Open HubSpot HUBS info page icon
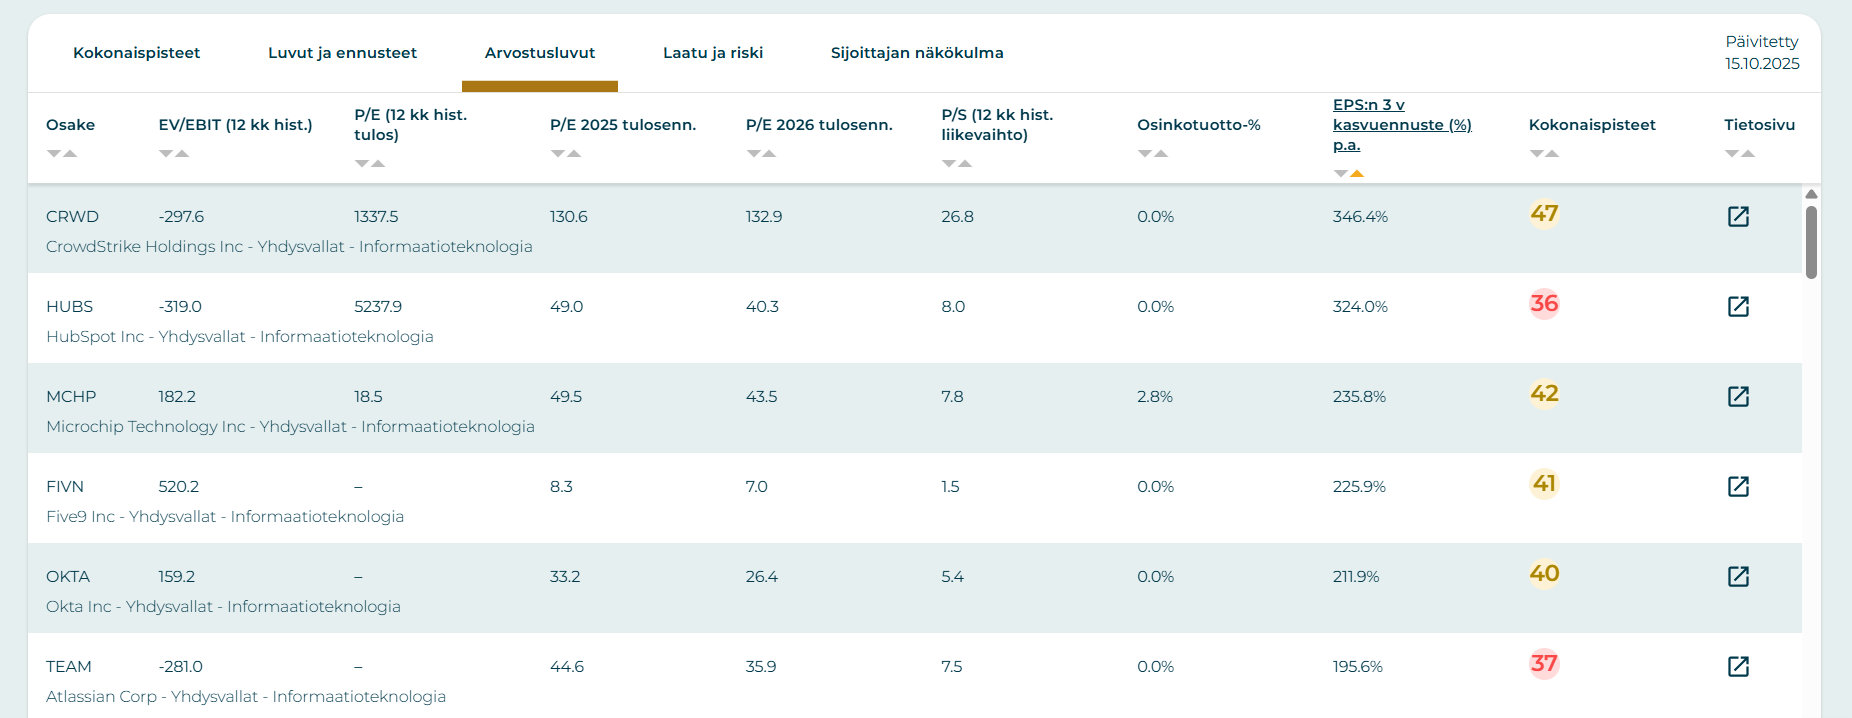The image size is (1852, 718). (x=1738, y=307)
